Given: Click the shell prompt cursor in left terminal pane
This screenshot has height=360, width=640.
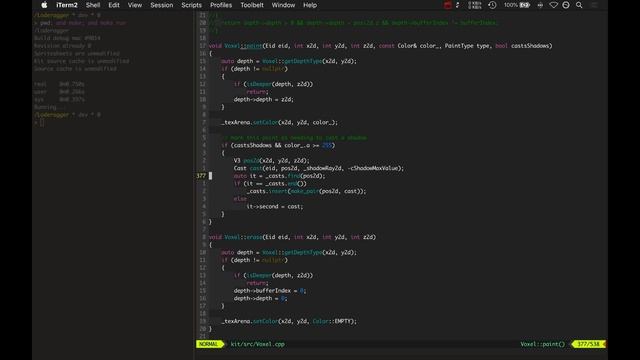Looking at the screenshot, I should pyautogui.click(x=42, y=122).
